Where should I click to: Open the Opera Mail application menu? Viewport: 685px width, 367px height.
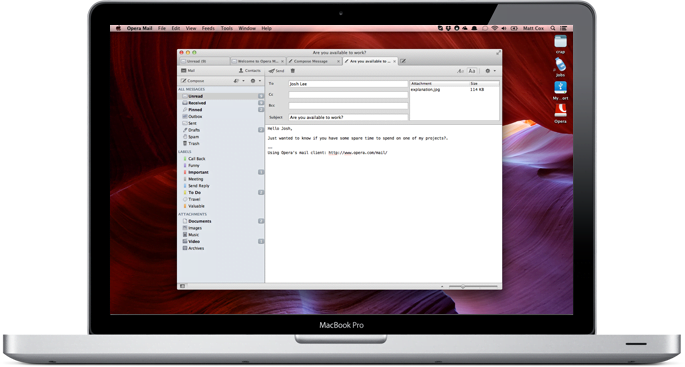[139, 28]
